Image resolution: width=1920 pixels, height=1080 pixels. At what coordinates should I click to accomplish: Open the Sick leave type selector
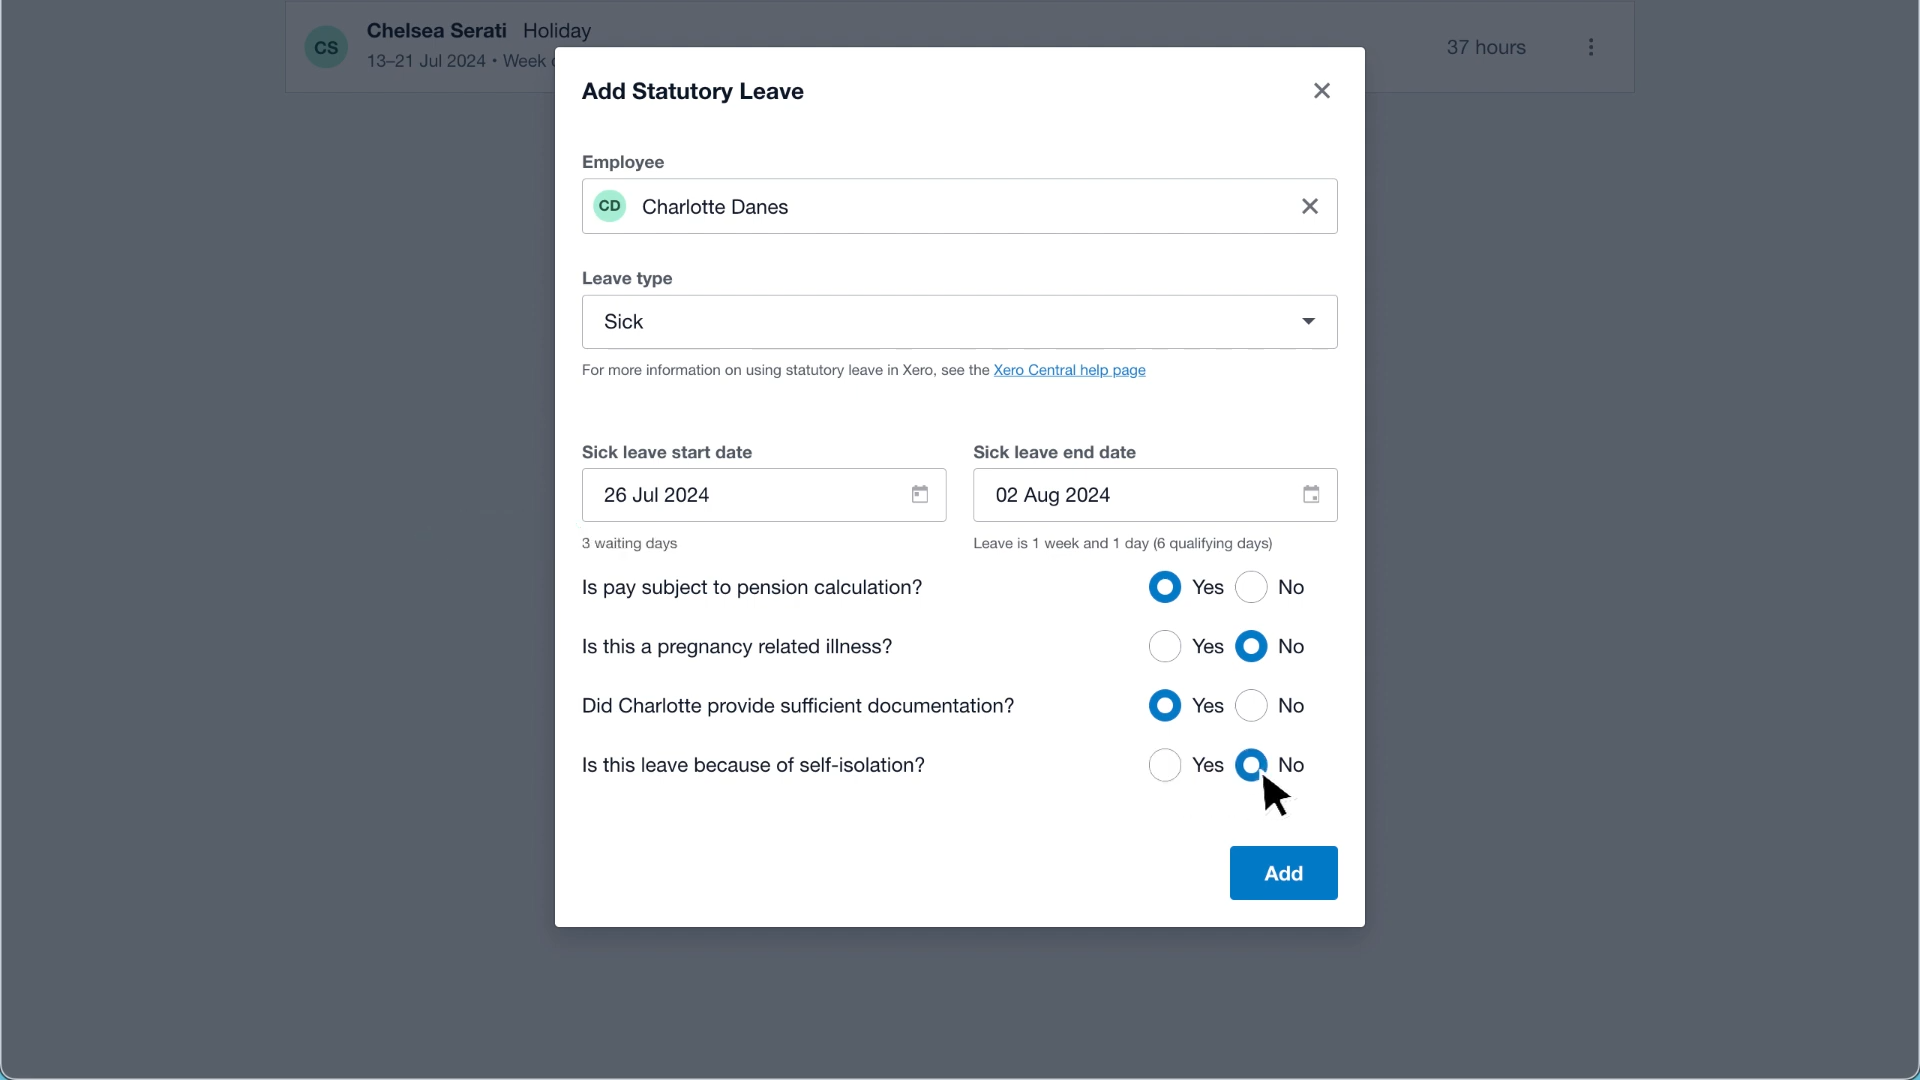pos(959,322)
